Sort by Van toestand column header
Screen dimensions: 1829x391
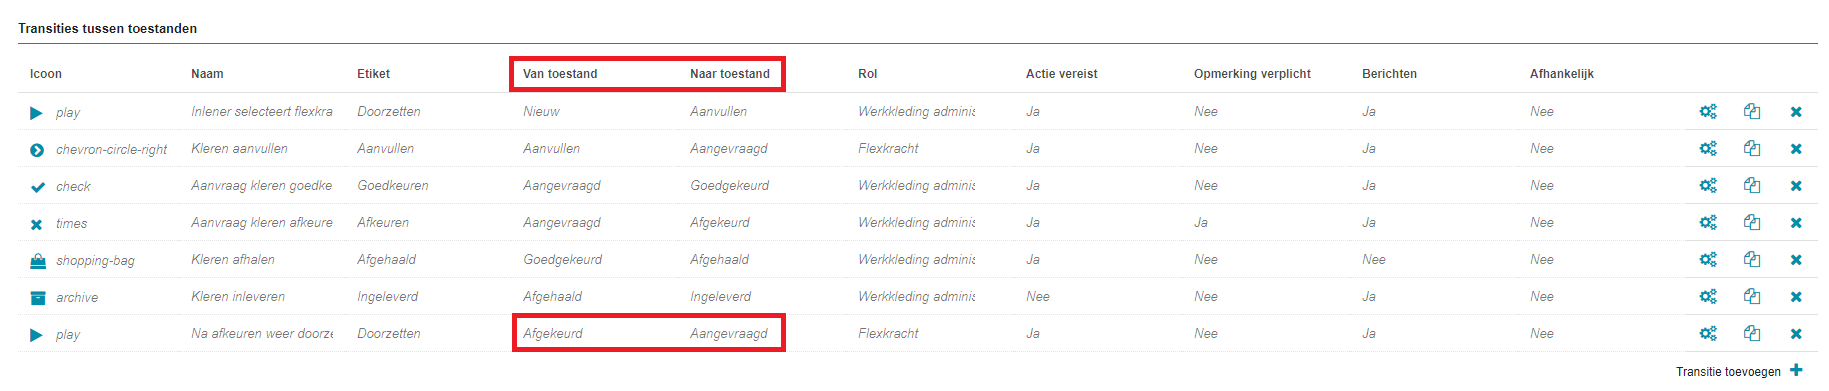(x=560, y=74)
